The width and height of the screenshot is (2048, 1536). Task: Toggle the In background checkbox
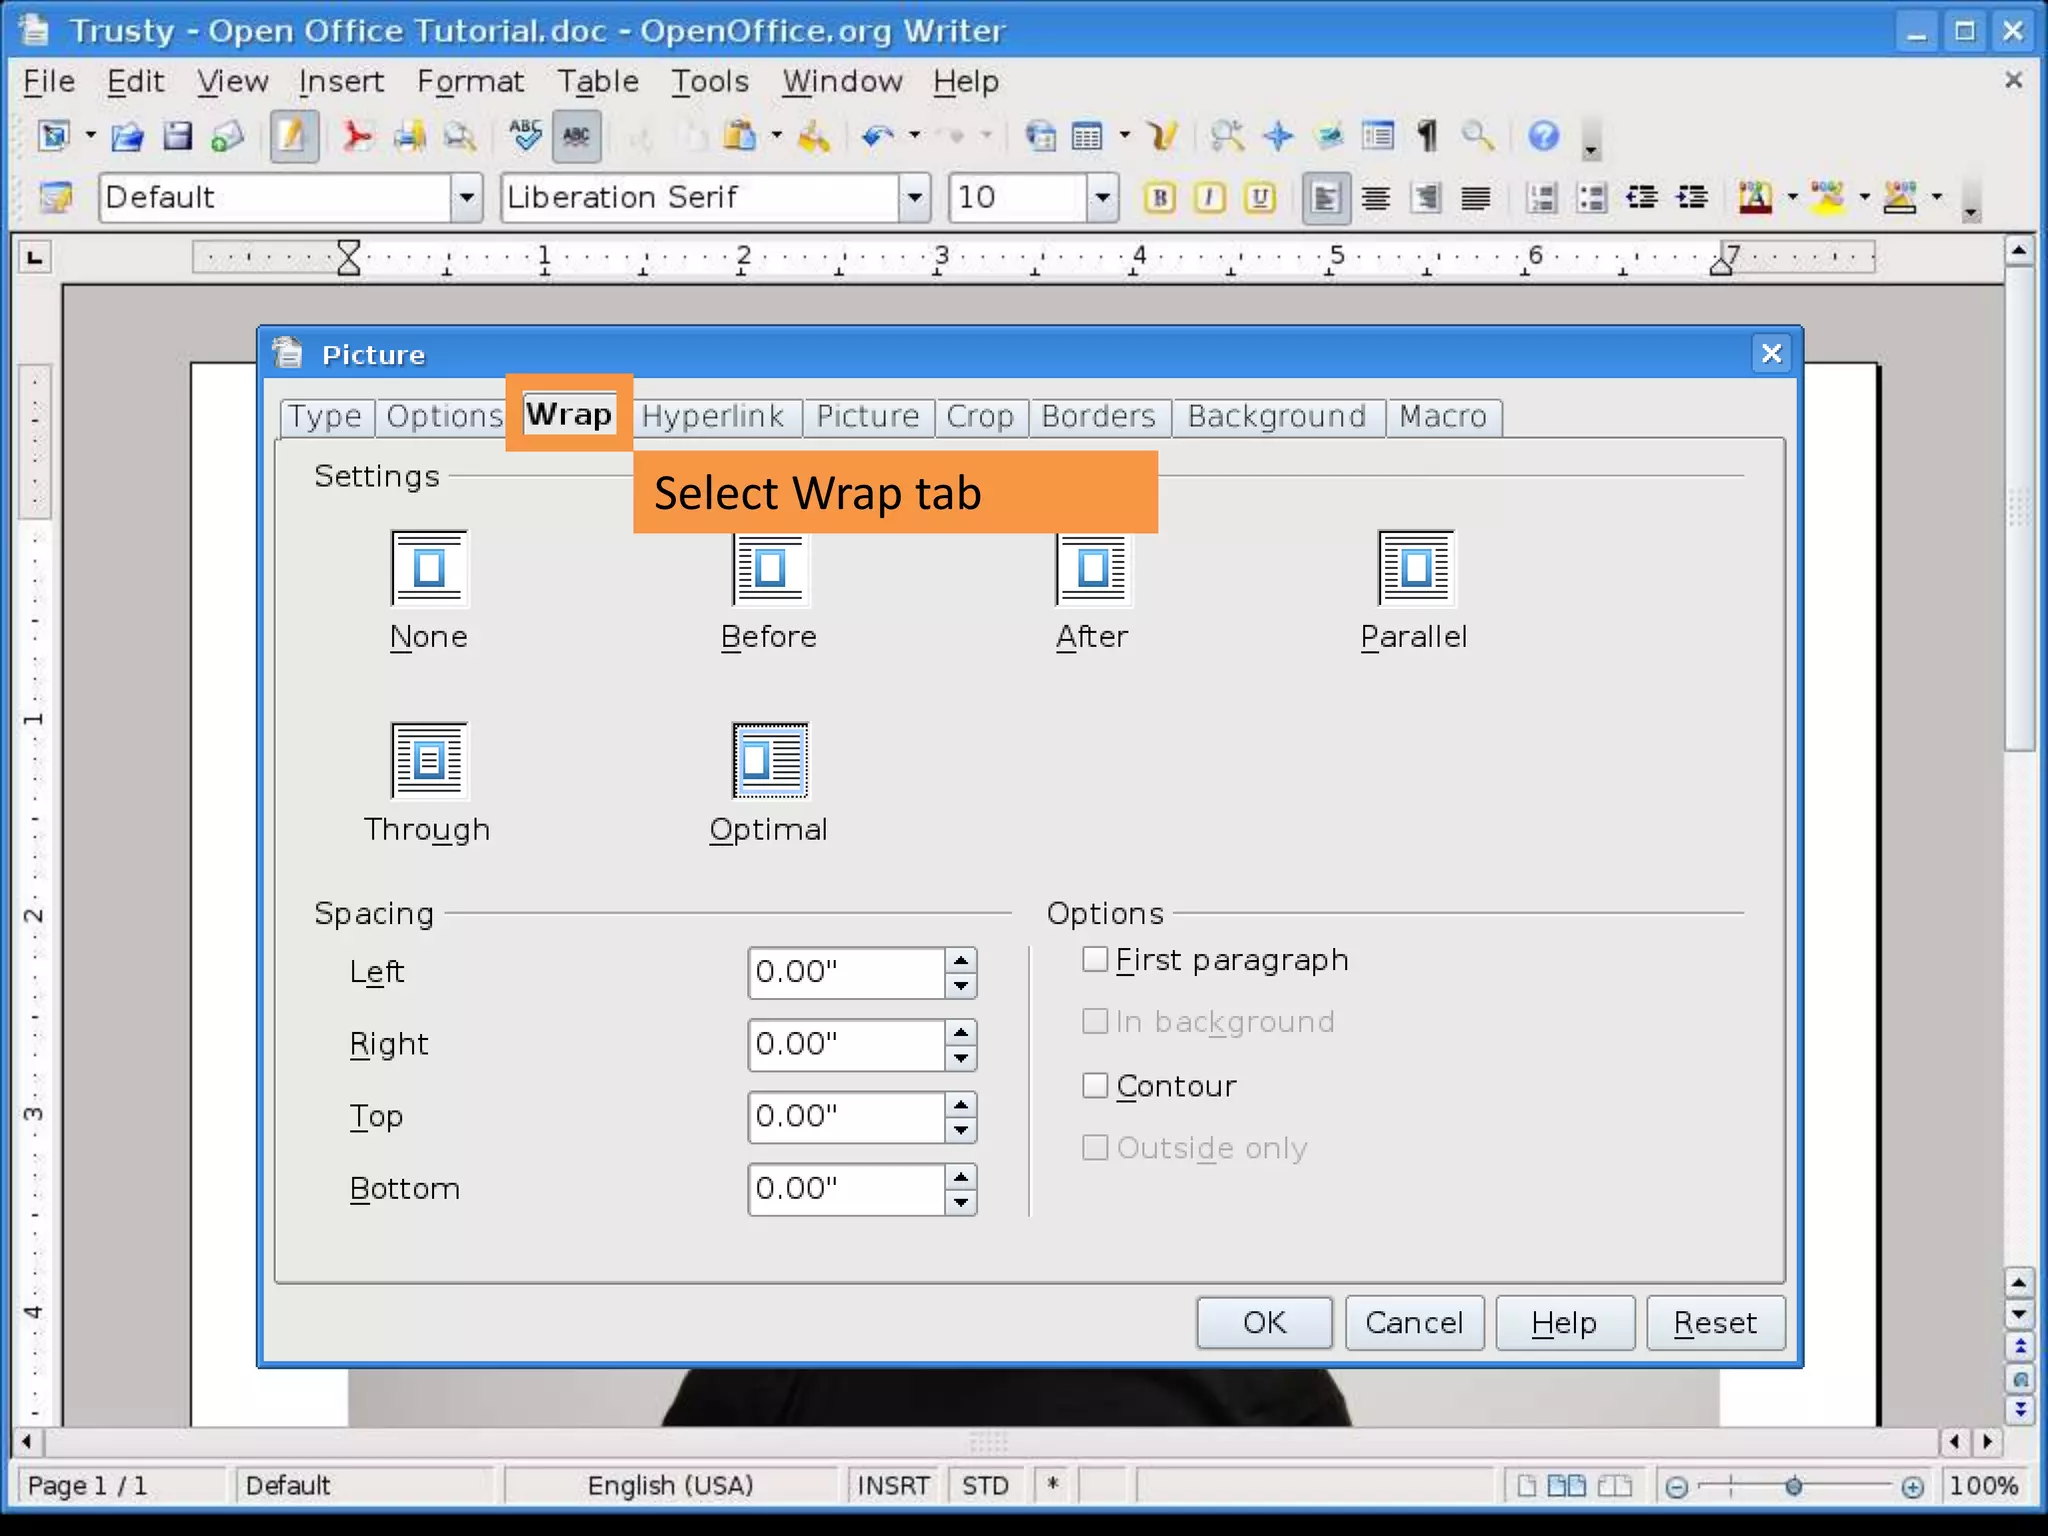point(1095,1021)
